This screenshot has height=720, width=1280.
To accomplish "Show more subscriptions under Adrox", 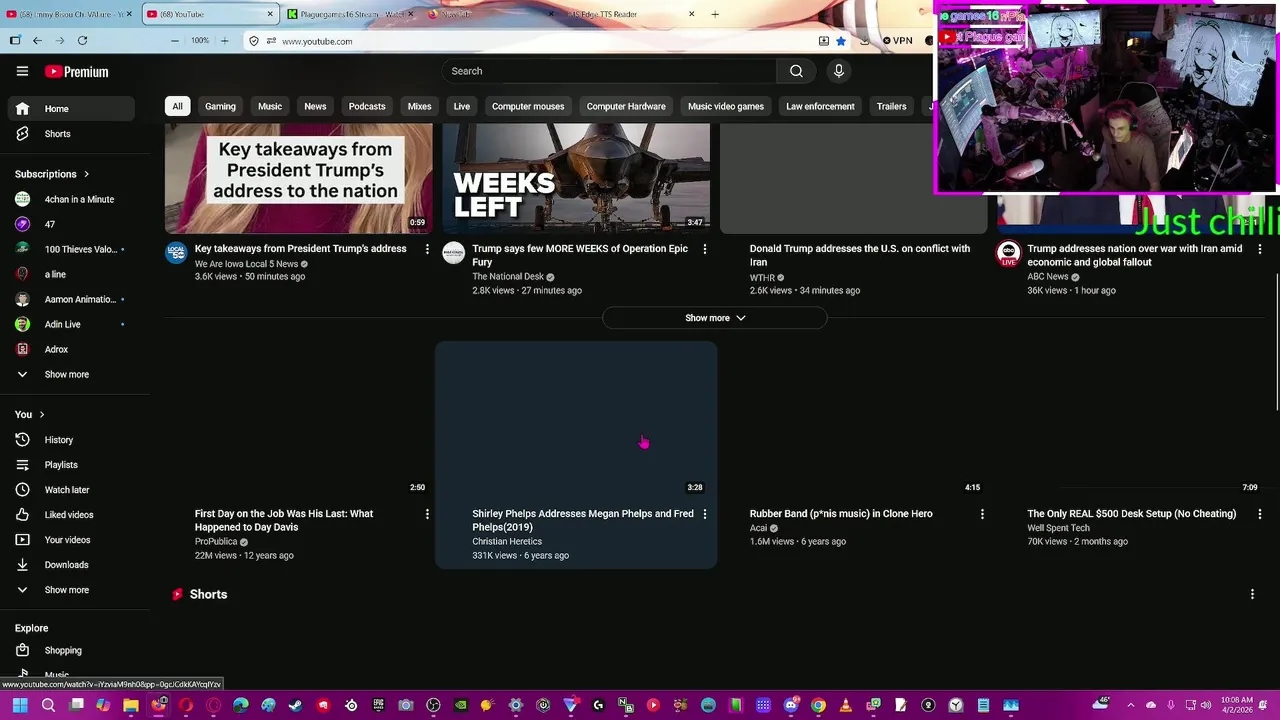I will [71, 375].
